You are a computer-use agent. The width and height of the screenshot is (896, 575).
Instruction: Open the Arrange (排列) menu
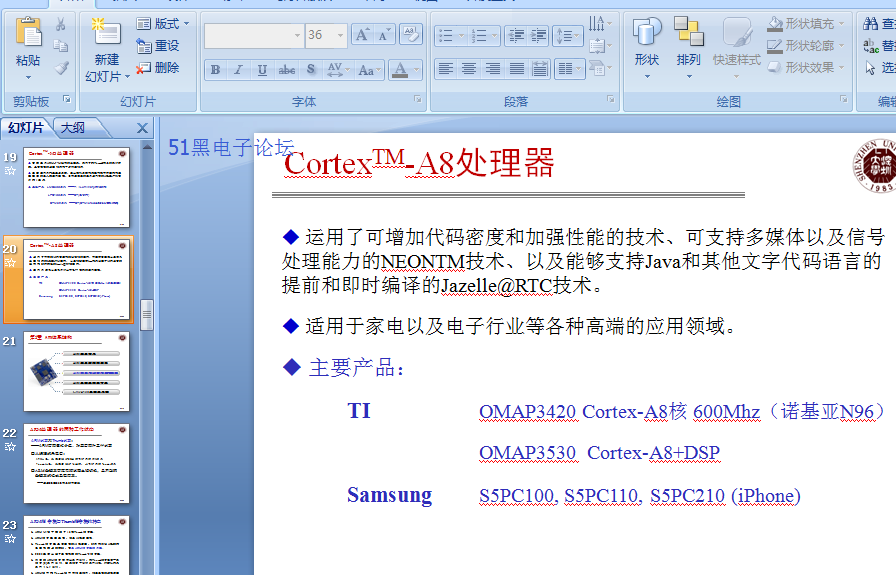click(x=689, y=48)
